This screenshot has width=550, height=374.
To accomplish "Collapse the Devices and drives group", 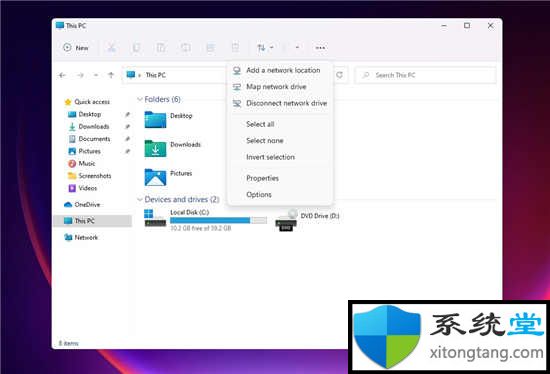I will click(140, 199).
